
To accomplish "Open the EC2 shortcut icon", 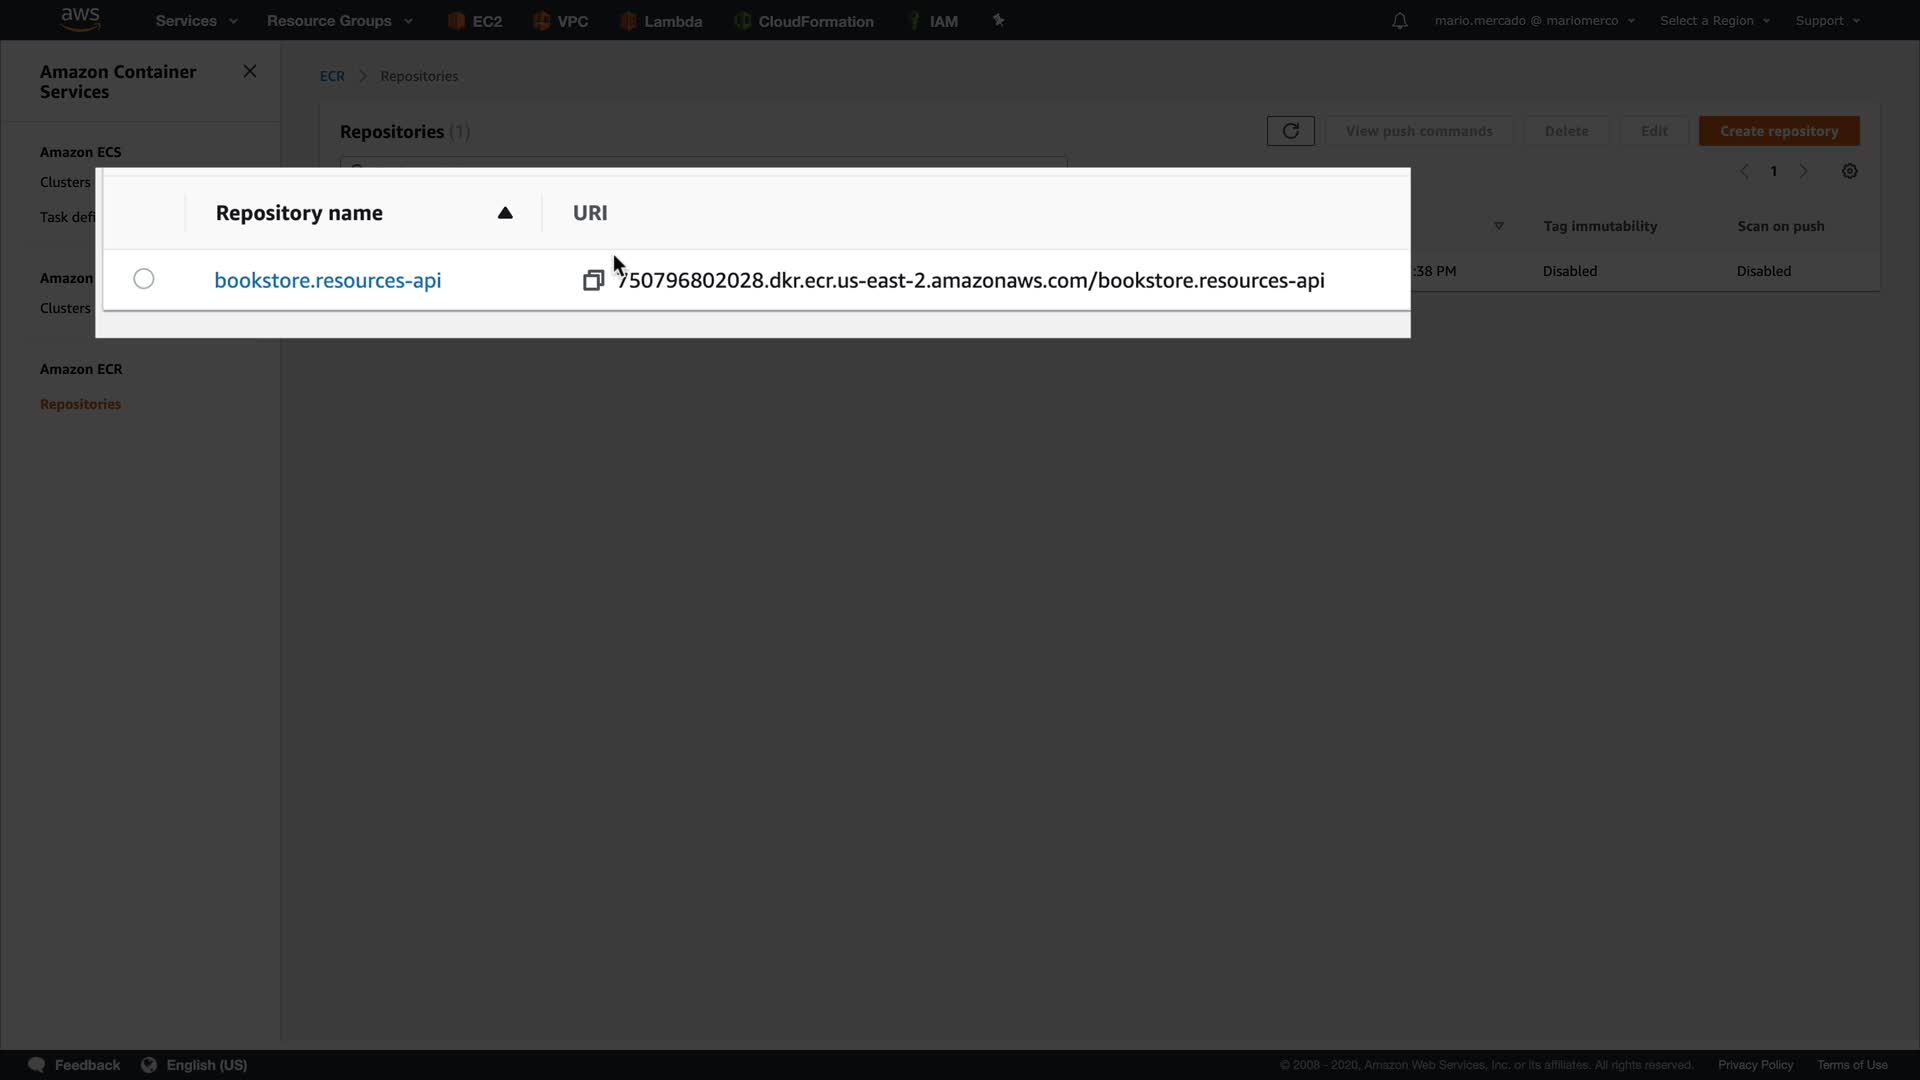I will click(x=456, y=21).
